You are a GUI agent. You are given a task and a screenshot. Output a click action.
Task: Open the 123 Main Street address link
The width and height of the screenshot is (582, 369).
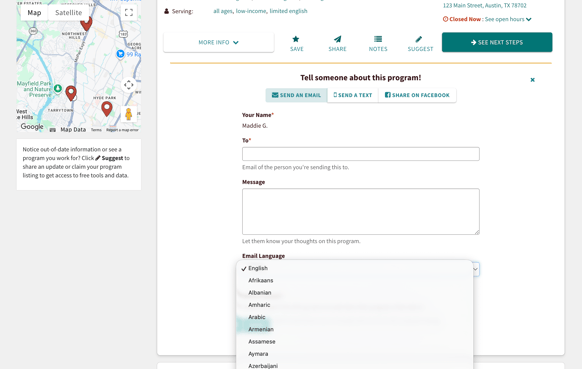pos(485,6)
